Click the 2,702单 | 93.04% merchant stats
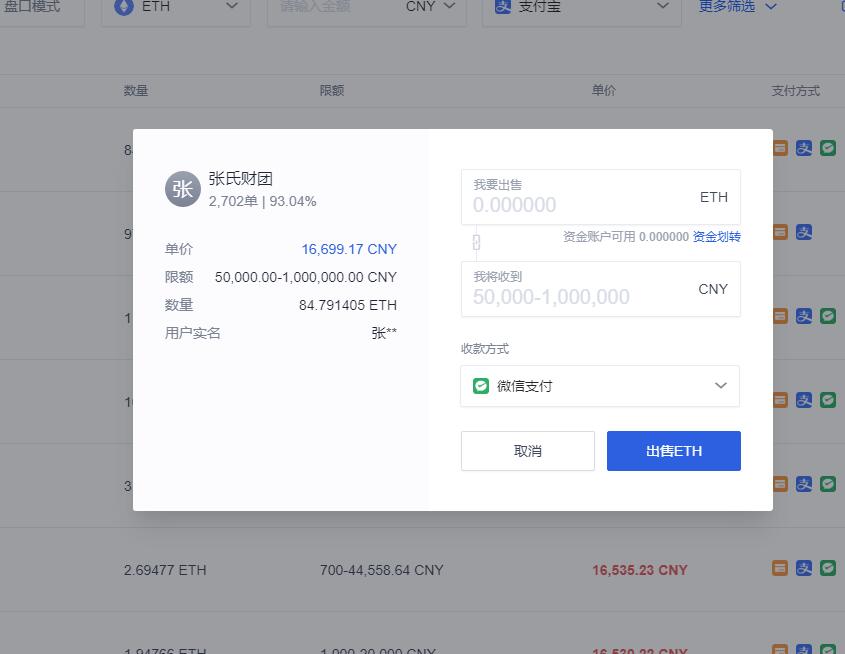 coord(262,201)
